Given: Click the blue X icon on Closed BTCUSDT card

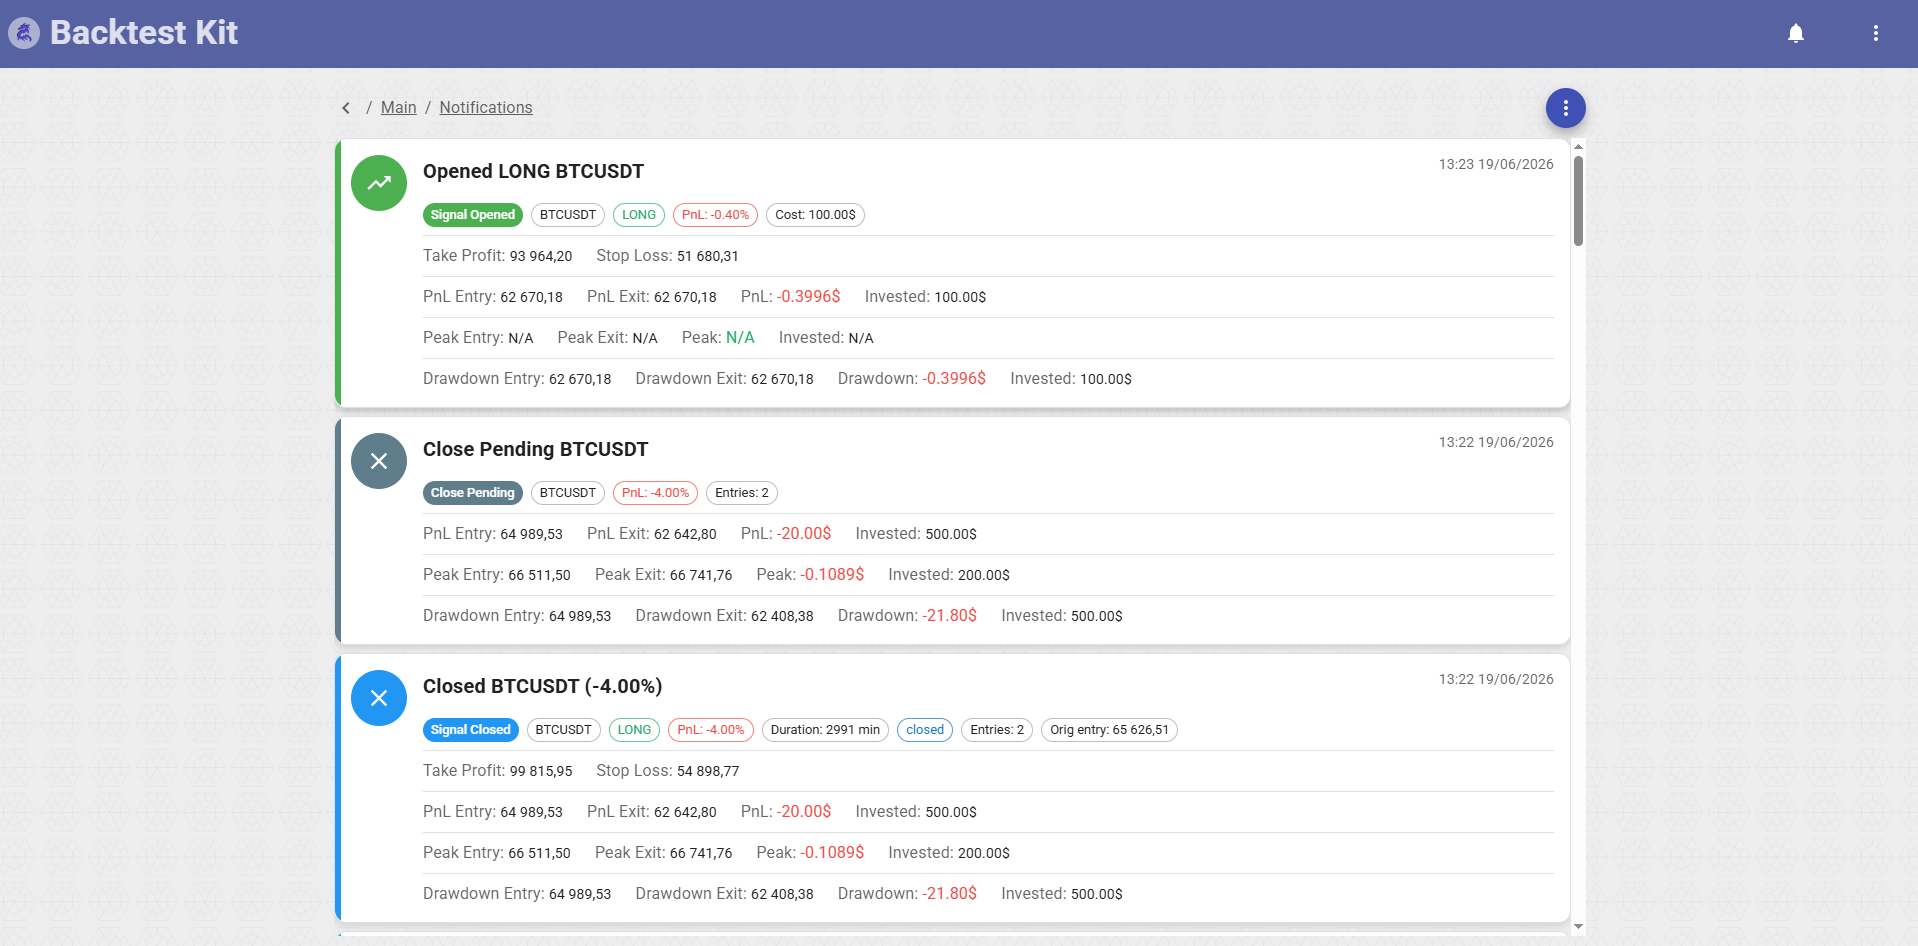Looking at the screenshot, I should click(x=379, y=698).
